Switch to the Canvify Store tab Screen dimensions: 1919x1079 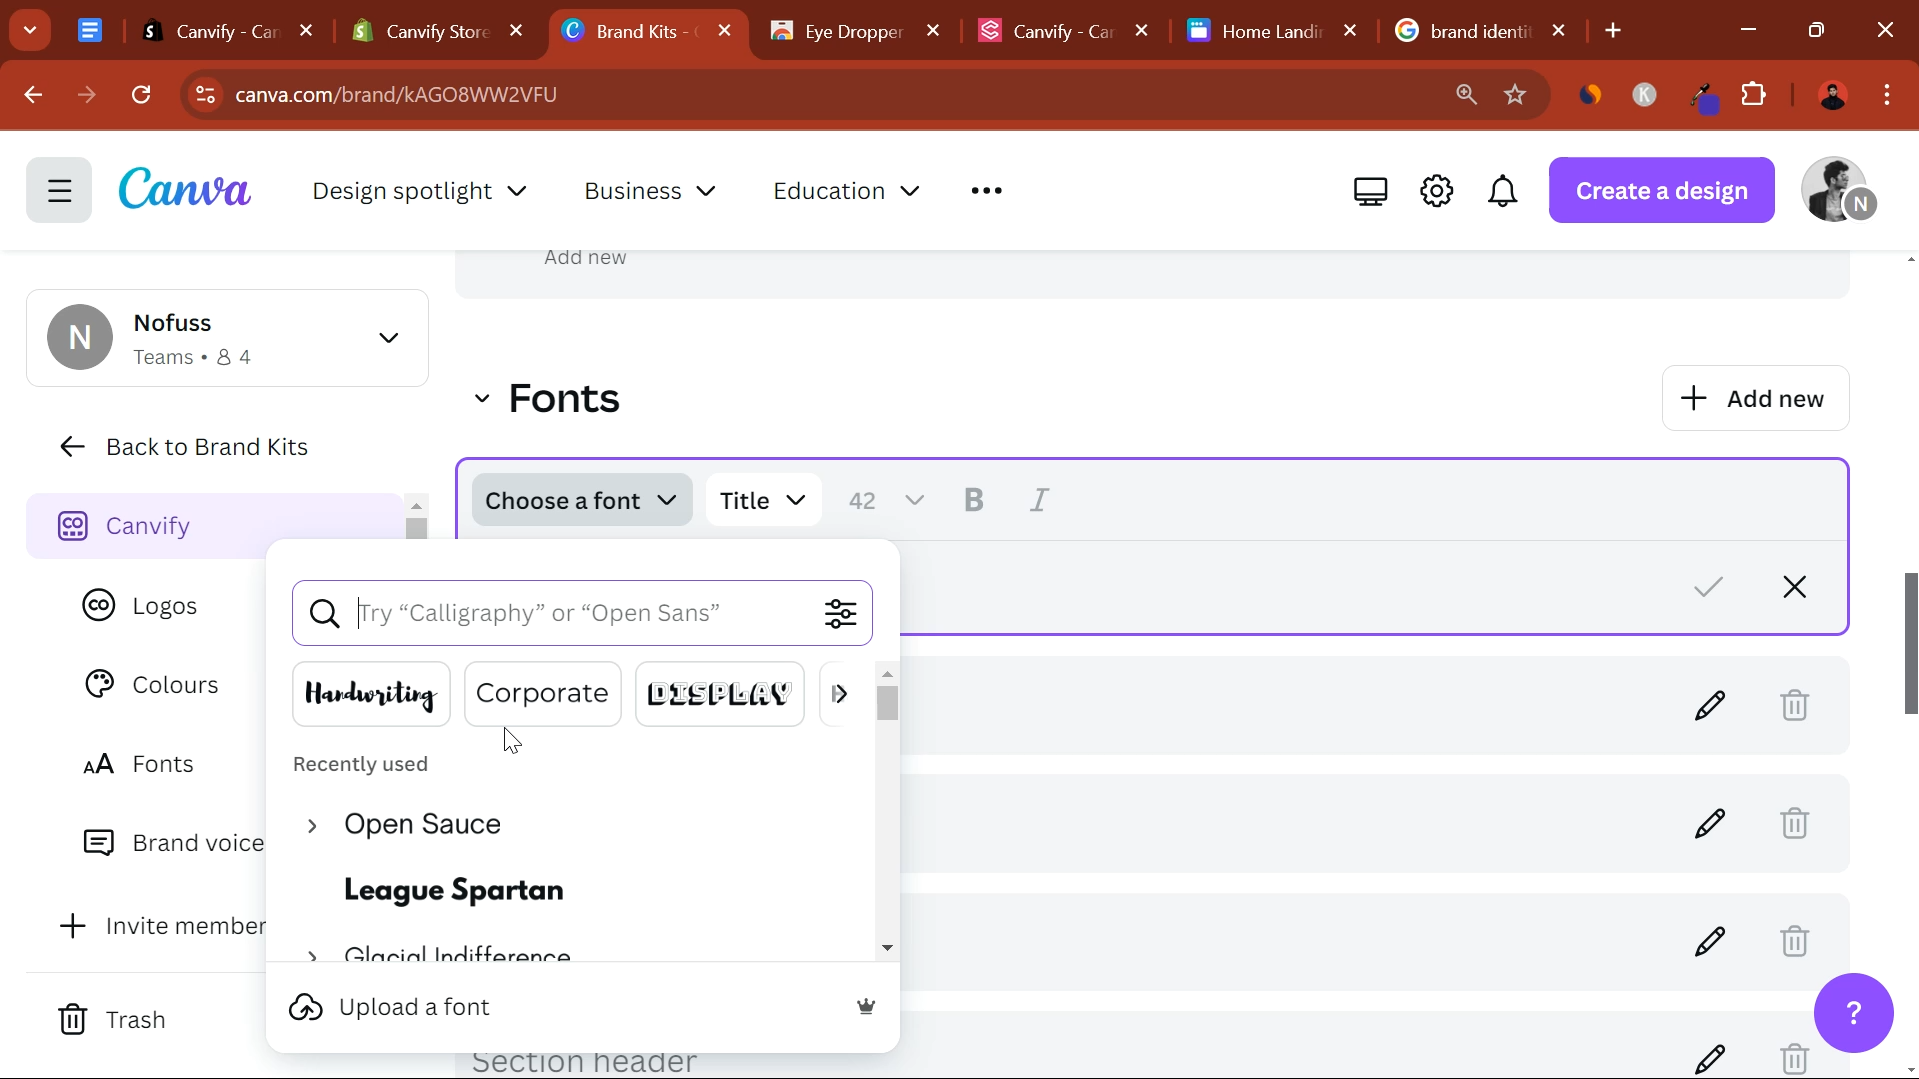[x=438, y=32]
